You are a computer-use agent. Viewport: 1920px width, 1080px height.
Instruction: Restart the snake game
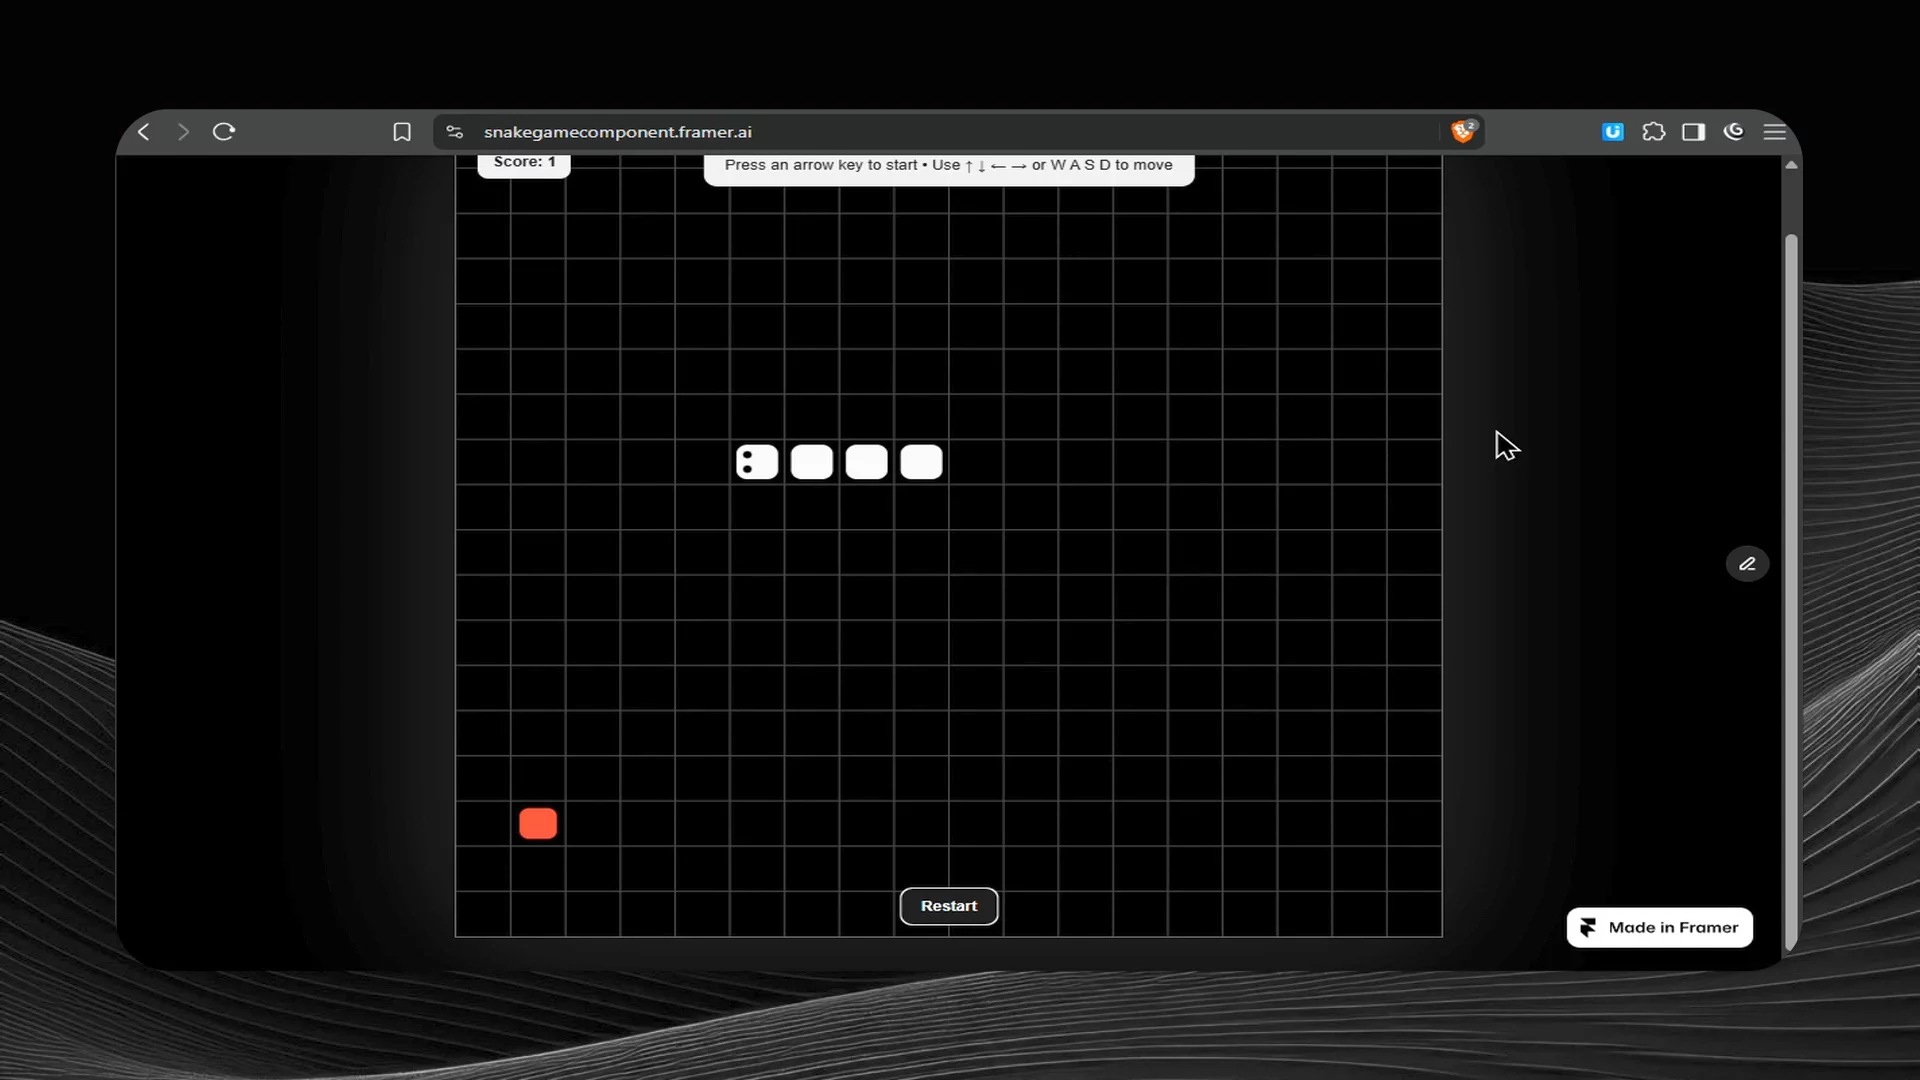coord(949,906)
